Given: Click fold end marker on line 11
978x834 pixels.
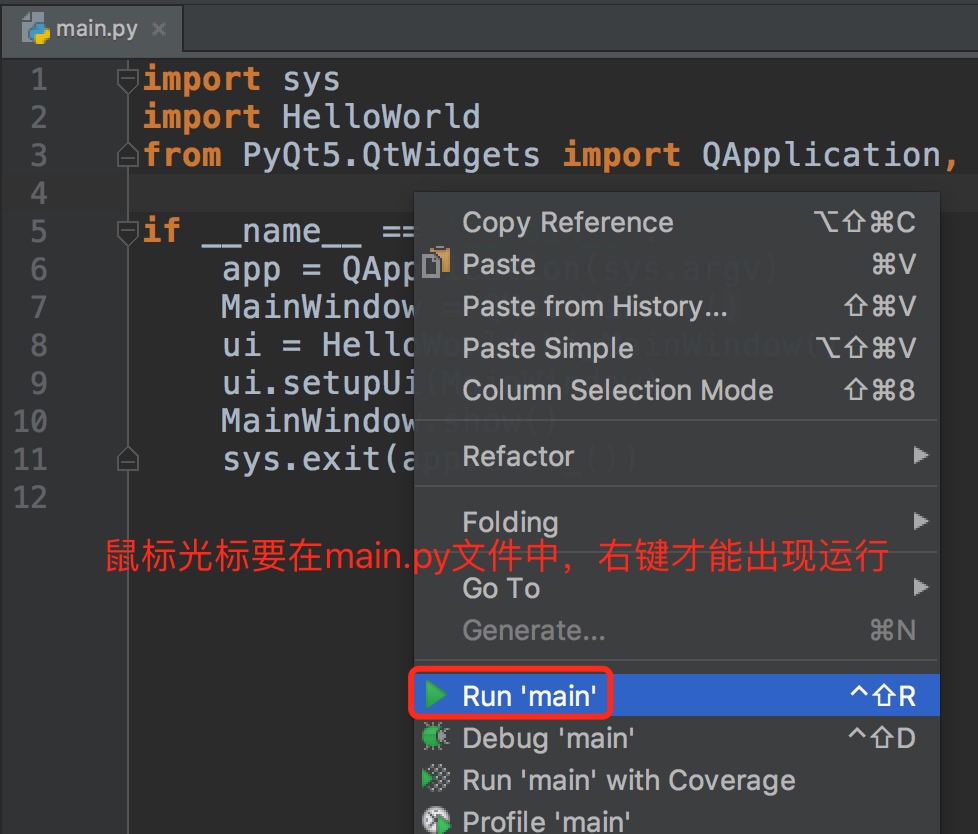Looking at the screenshot, I should coord(127,460).
